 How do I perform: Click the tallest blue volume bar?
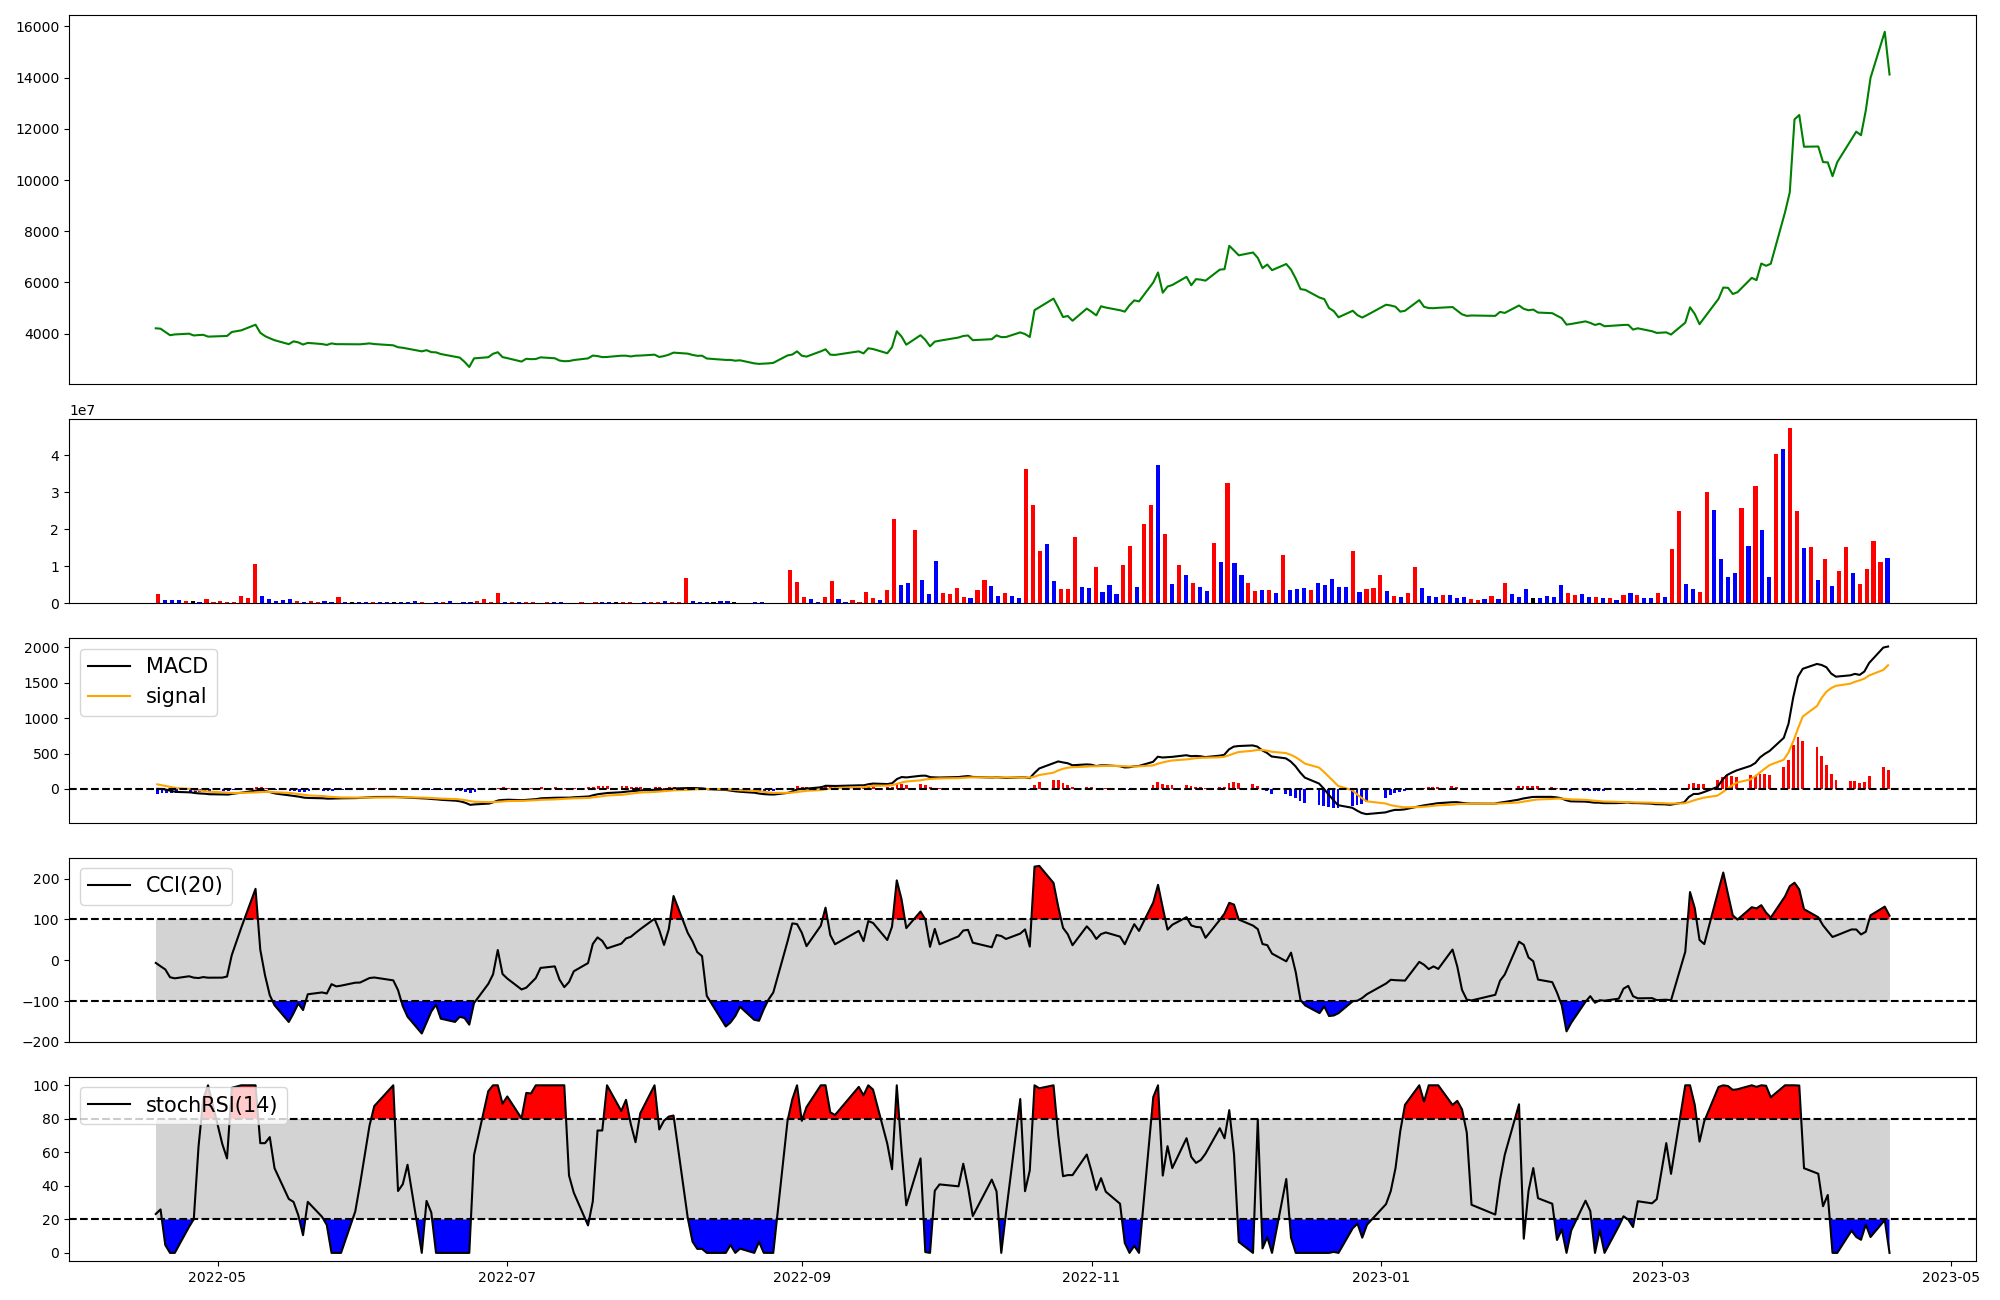[1783, 526]
